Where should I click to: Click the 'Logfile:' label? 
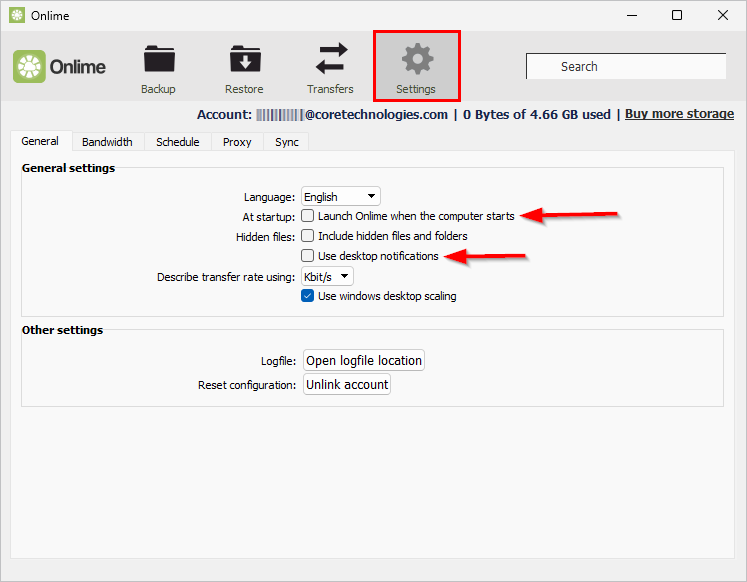(278, 361)
